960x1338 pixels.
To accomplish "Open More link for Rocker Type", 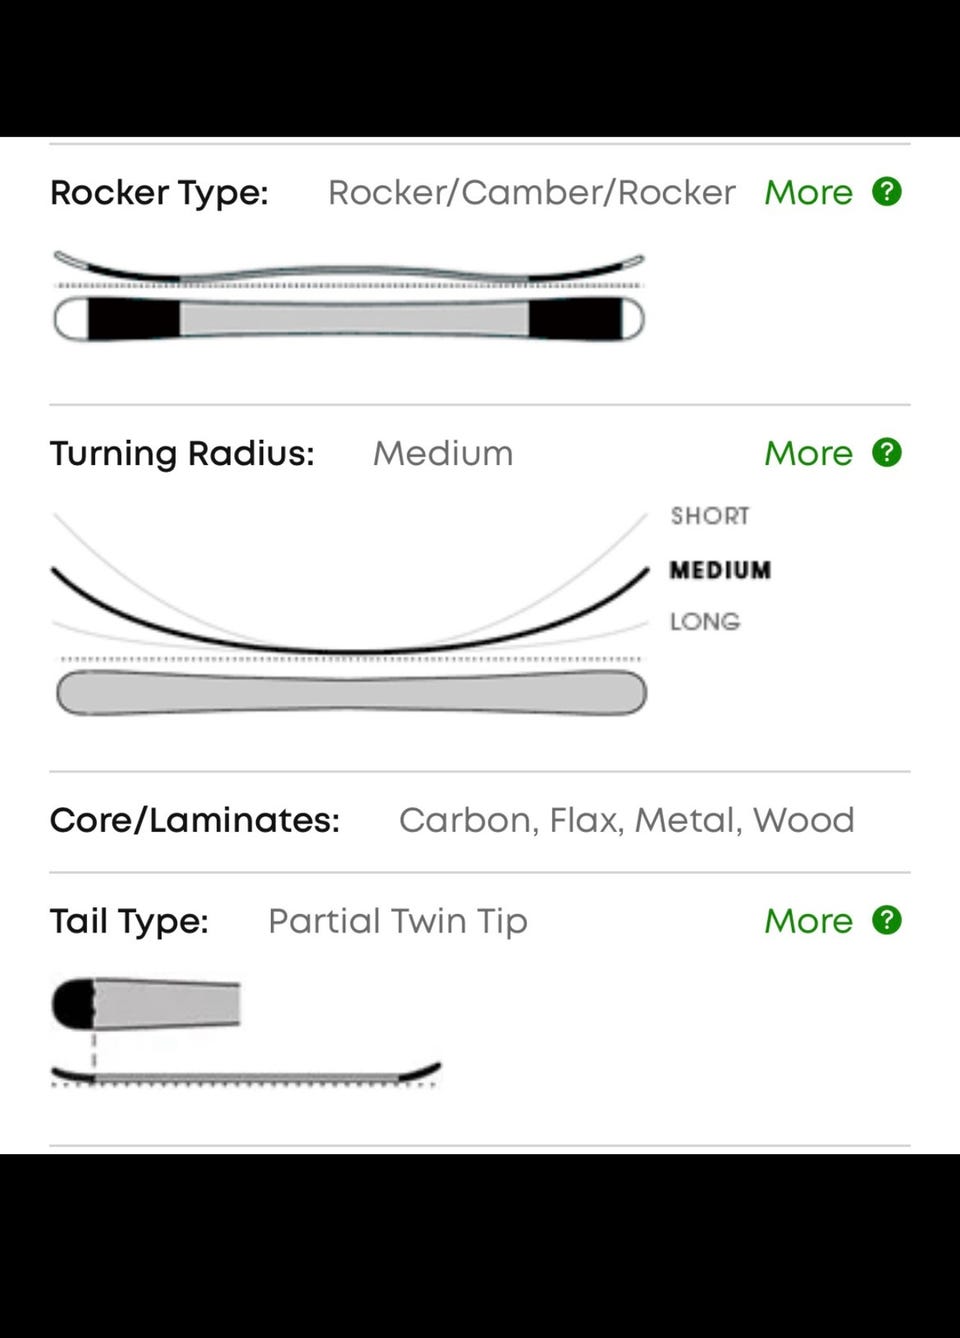I will click(808, 192).
